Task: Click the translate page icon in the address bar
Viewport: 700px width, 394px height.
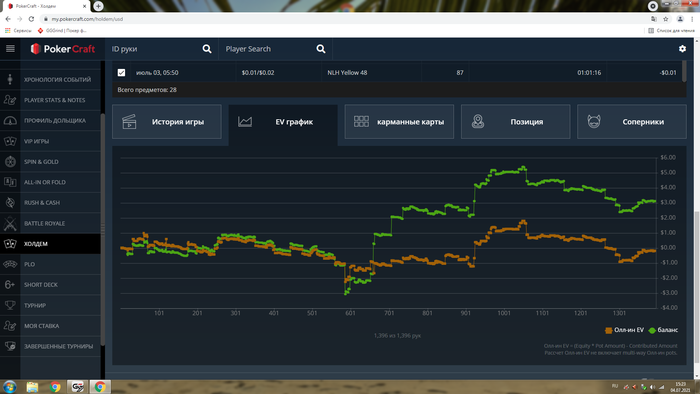Action: coord(654,19)
